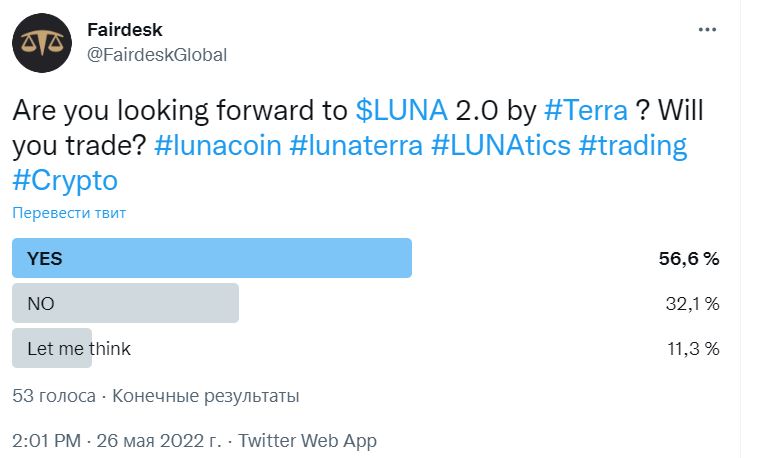Open the three-dot more options menu

707,30
